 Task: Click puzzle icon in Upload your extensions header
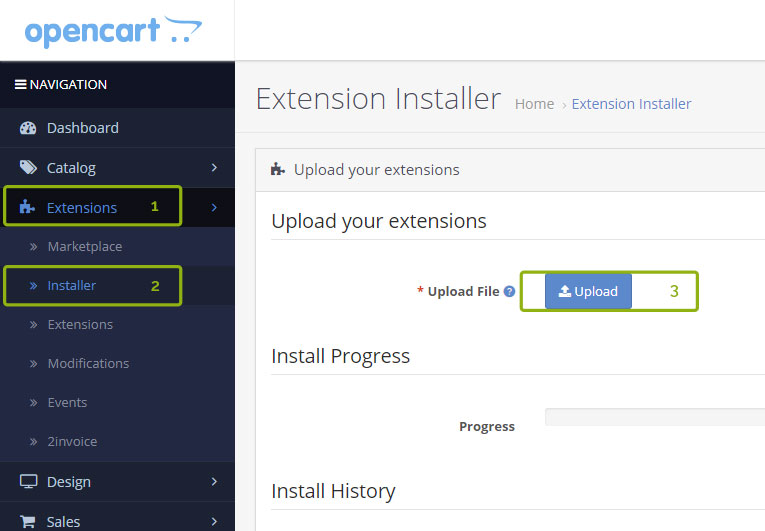pyautogui.click(x=278, y=169)
